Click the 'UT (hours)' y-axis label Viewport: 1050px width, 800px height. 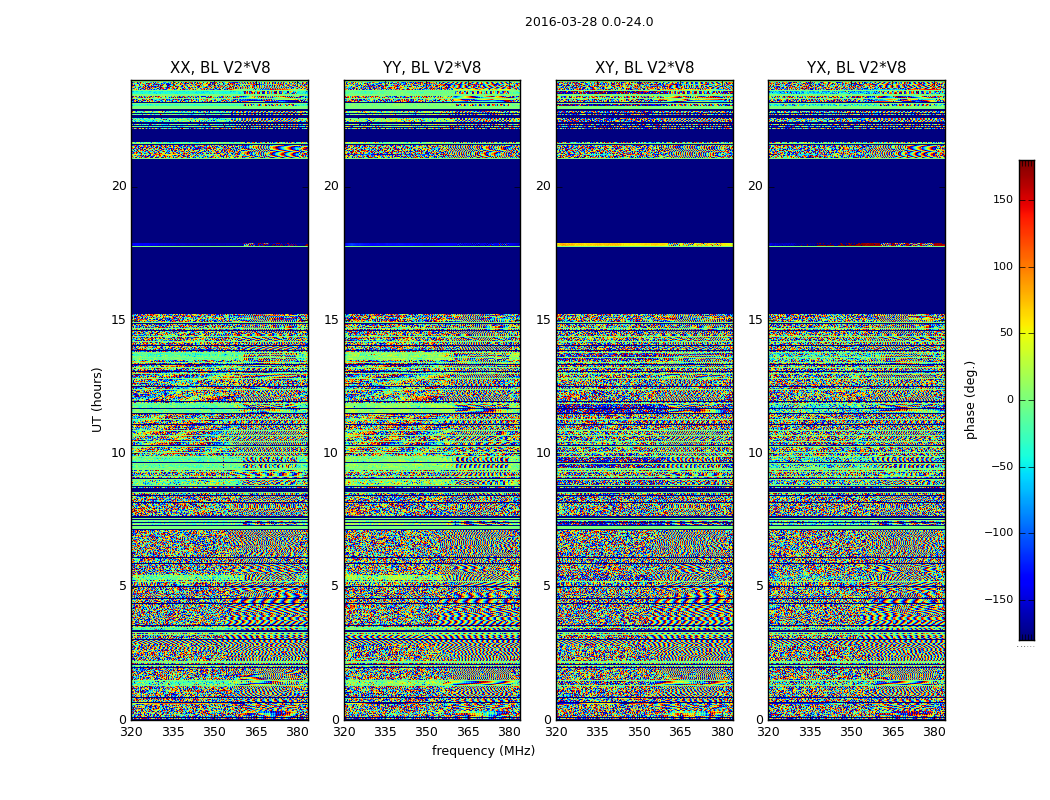pyautogui.click(x=98, y=399)
